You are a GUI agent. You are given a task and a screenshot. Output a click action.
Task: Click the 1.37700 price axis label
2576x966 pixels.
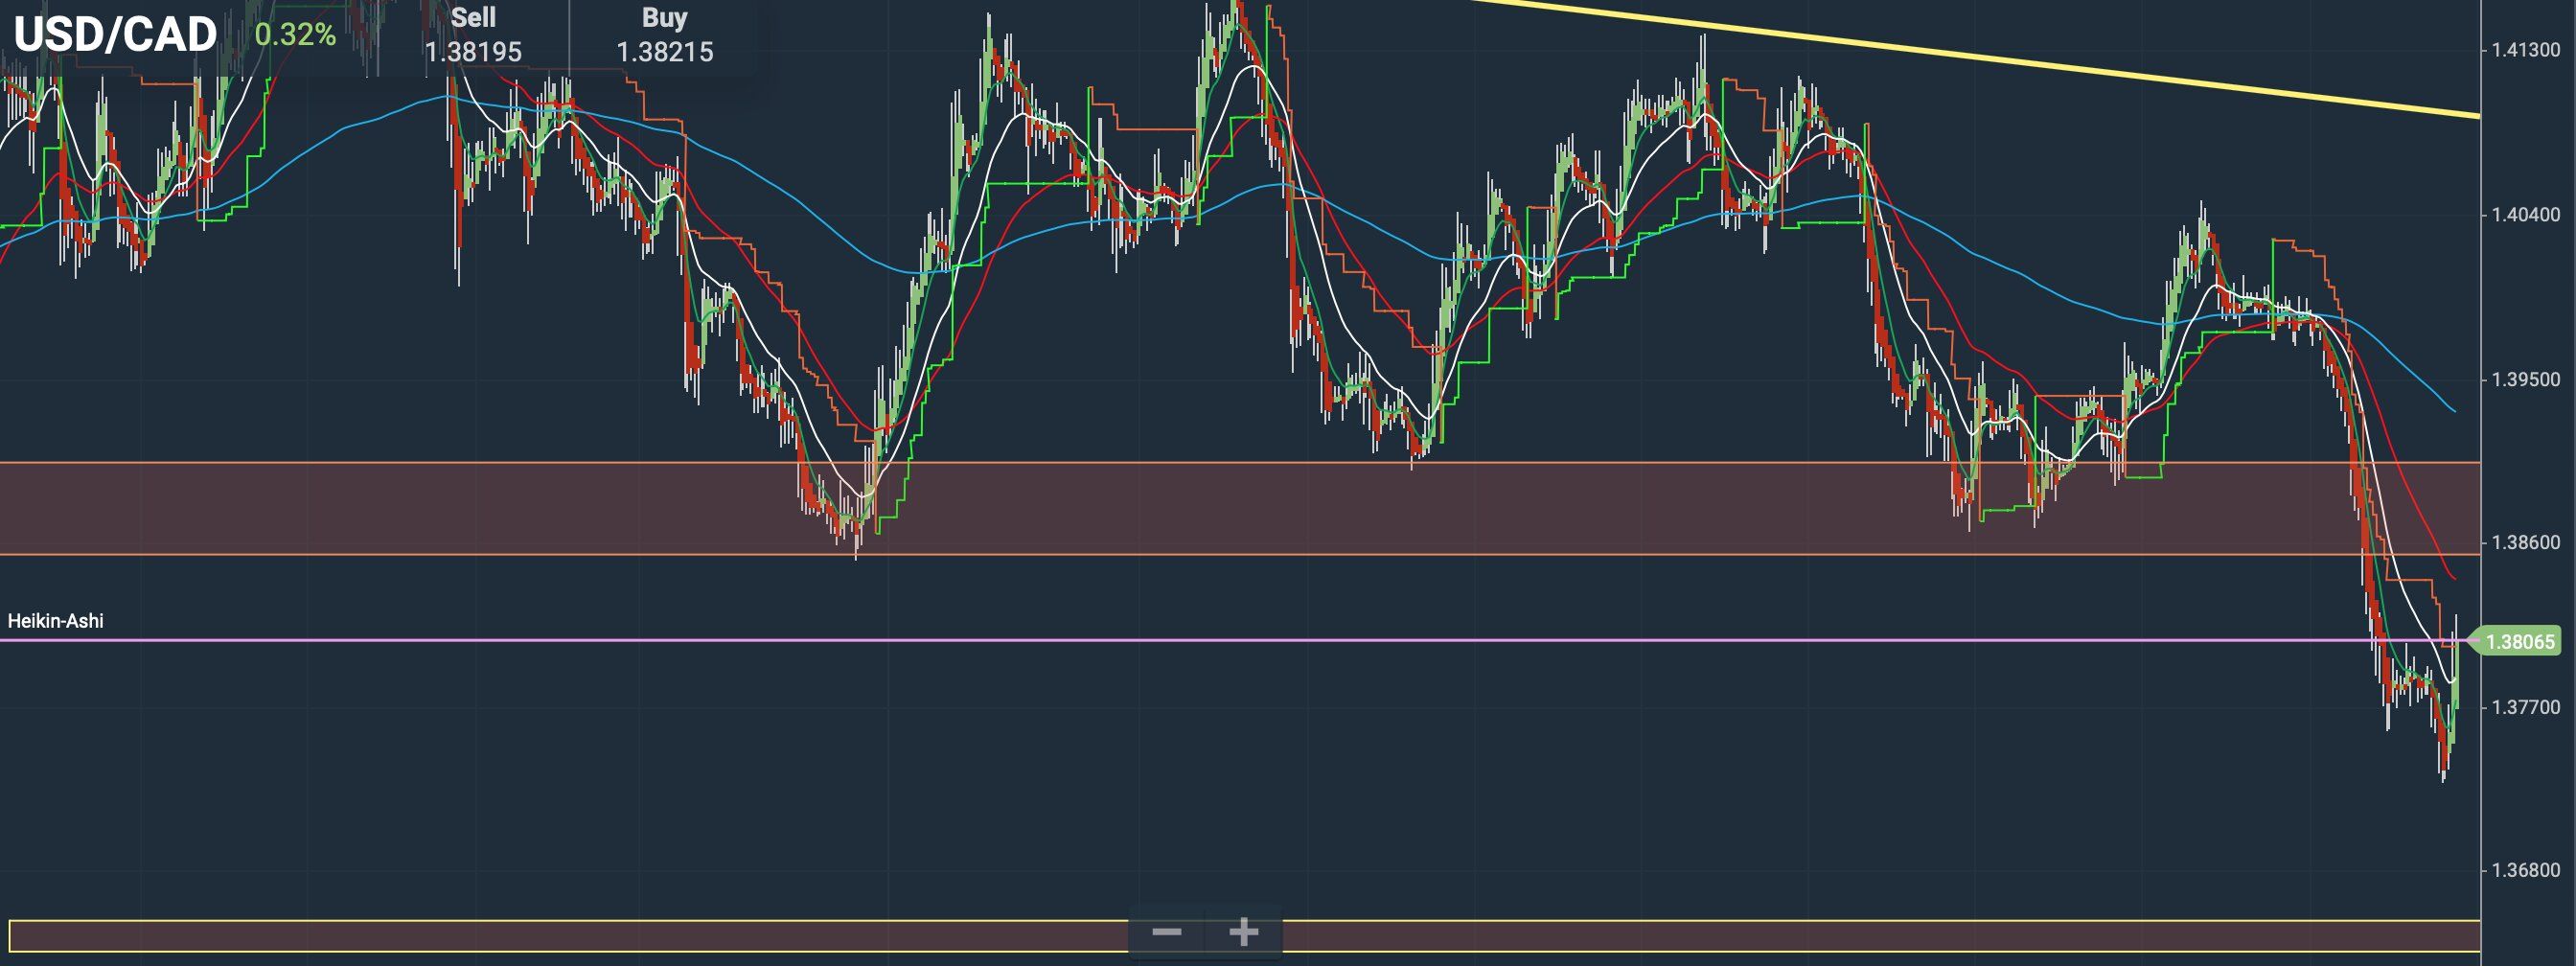click(2525, 708)
